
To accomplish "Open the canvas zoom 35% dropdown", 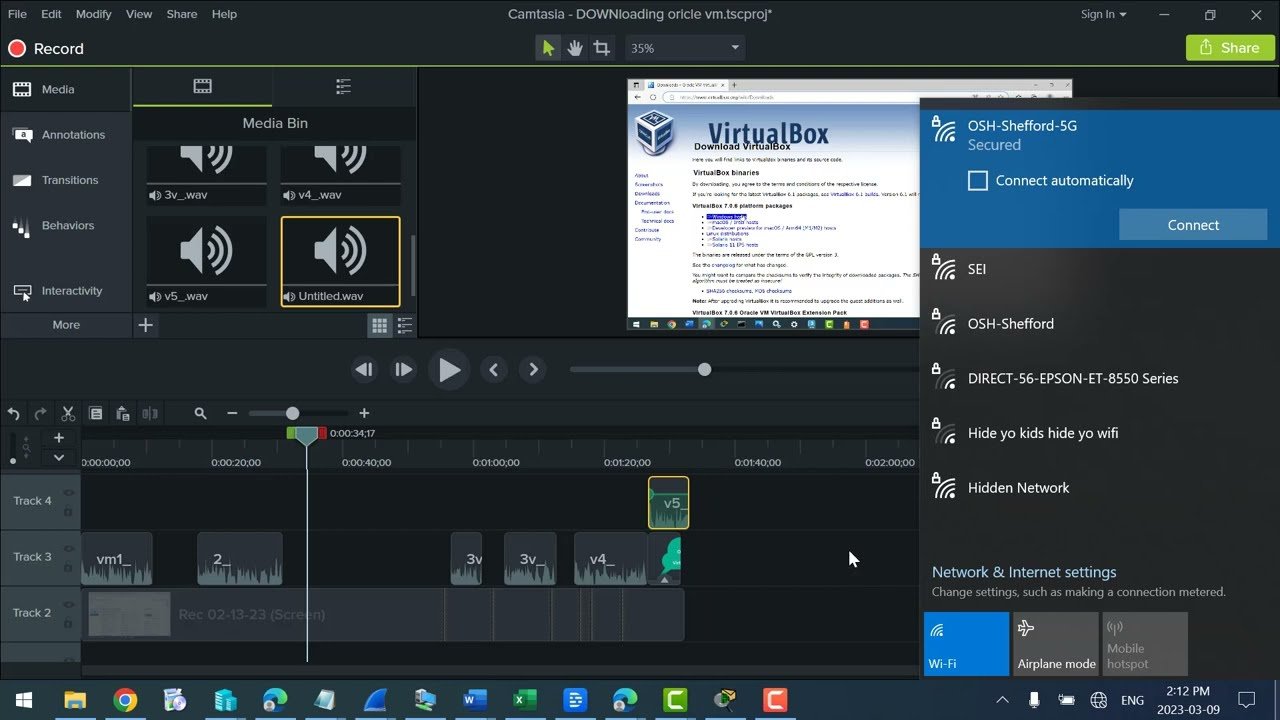I will pos(685,48).
